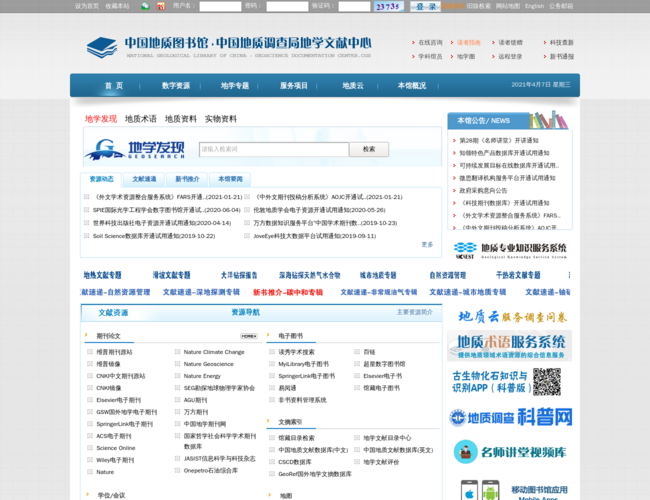Open the 主要资源简介 link
650x500 pixels.
(415, 312)
